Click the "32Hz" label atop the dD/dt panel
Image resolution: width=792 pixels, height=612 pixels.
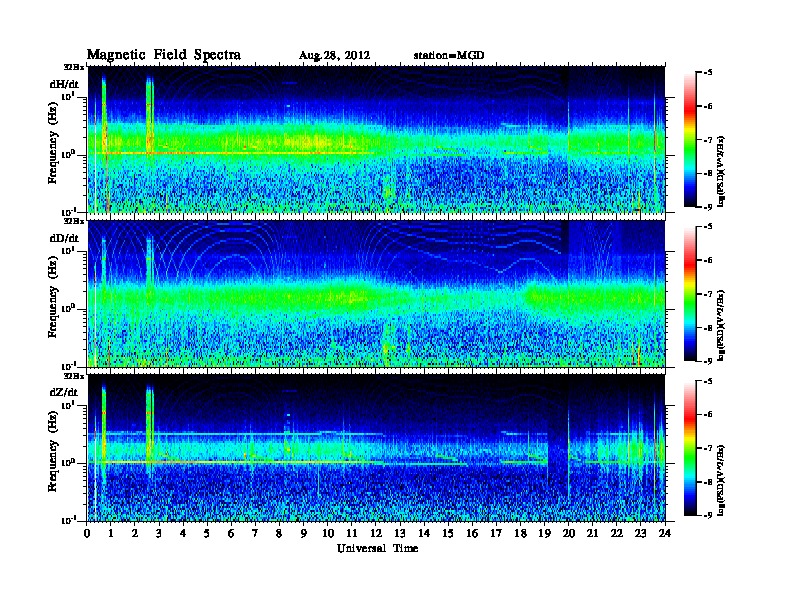click(73, 221)
